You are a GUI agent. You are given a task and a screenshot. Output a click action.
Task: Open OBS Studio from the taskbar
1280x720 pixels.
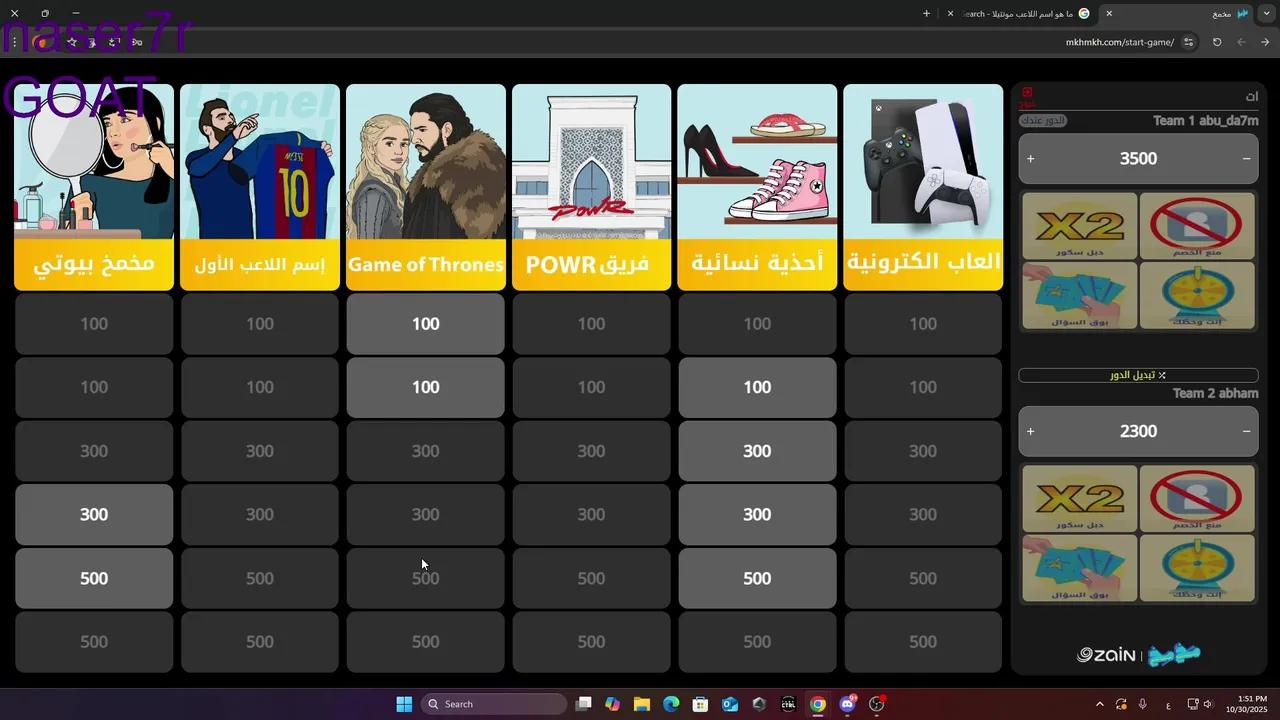click(877, 704)
